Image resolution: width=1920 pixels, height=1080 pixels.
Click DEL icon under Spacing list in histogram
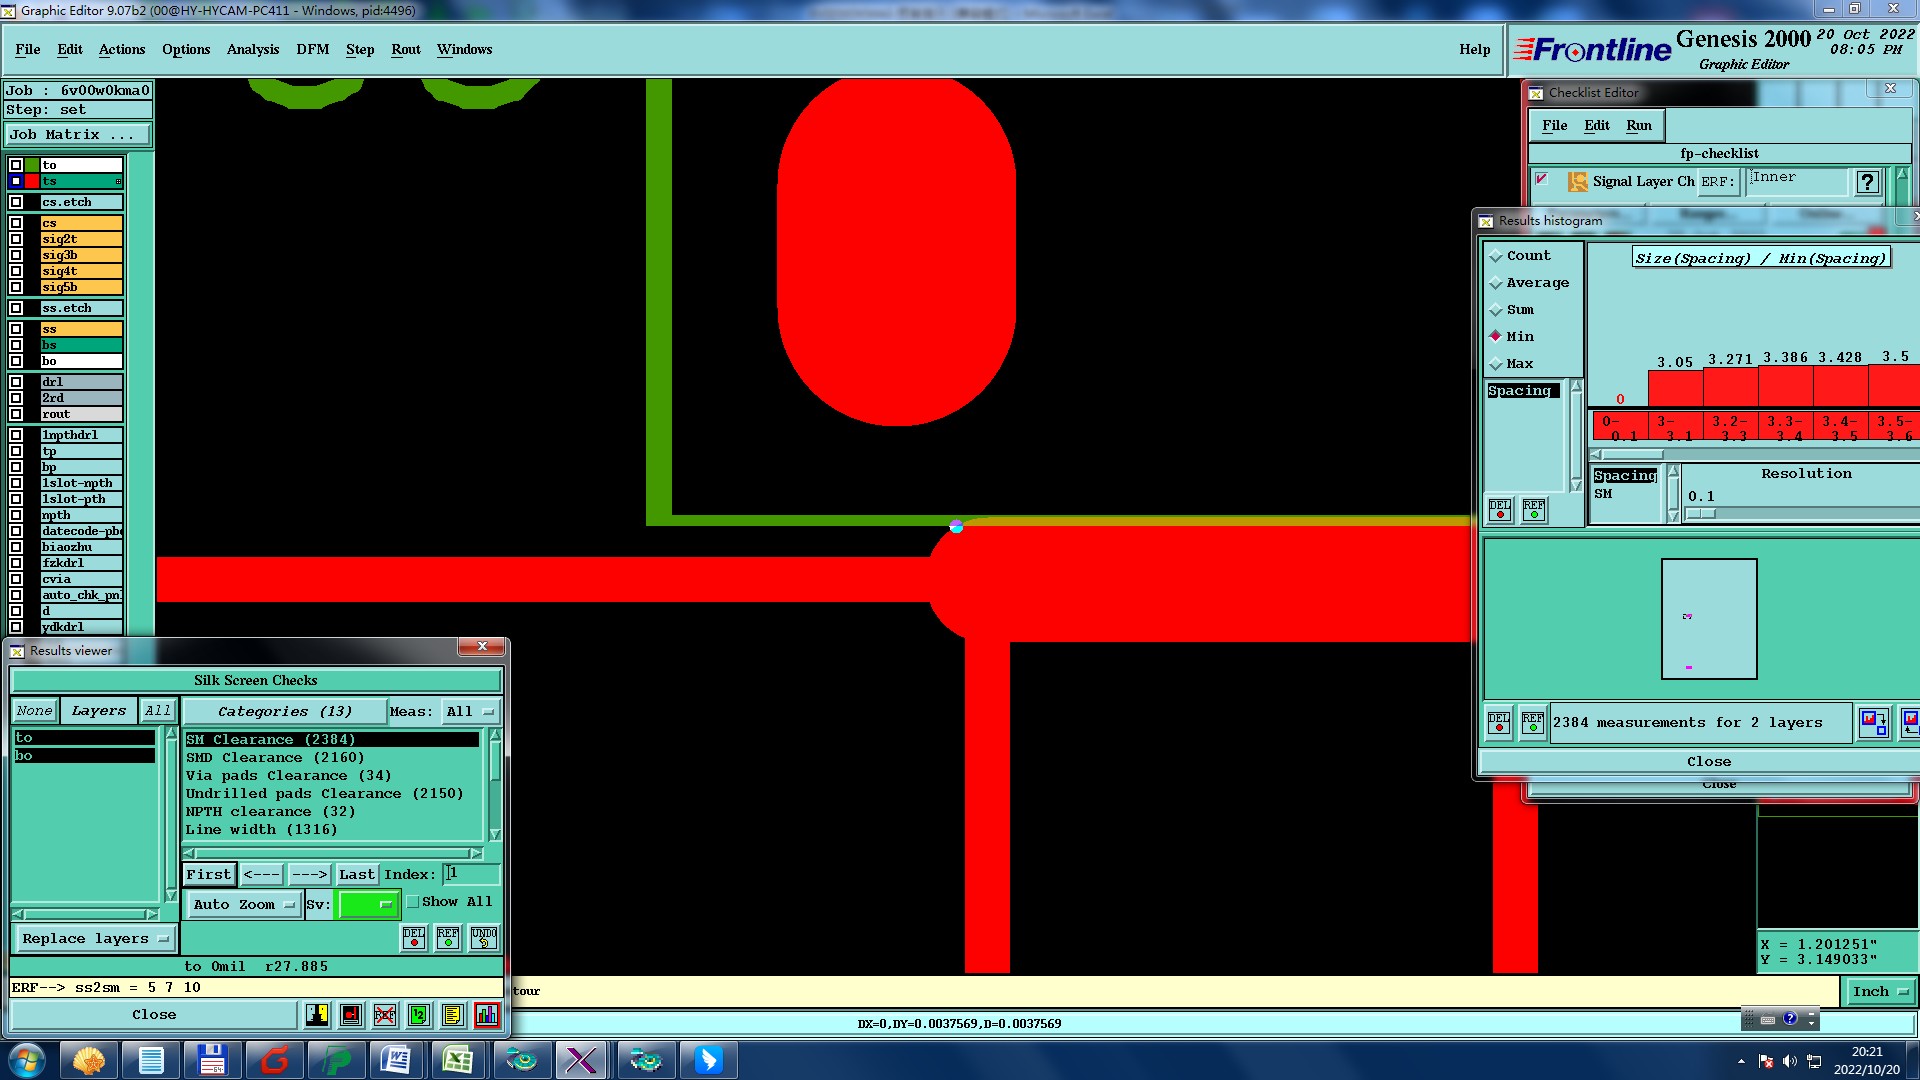pyautogui.click(x=1500, y=510)
